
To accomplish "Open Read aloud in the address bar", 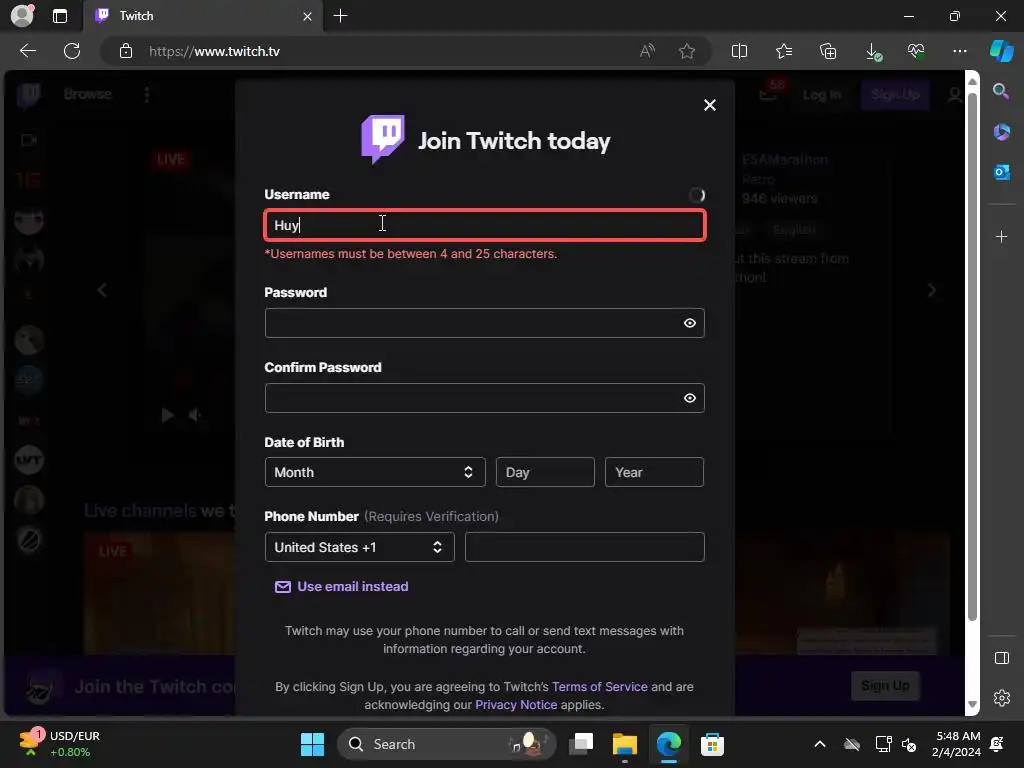I will pyautogui.click(x=647, y=51).
